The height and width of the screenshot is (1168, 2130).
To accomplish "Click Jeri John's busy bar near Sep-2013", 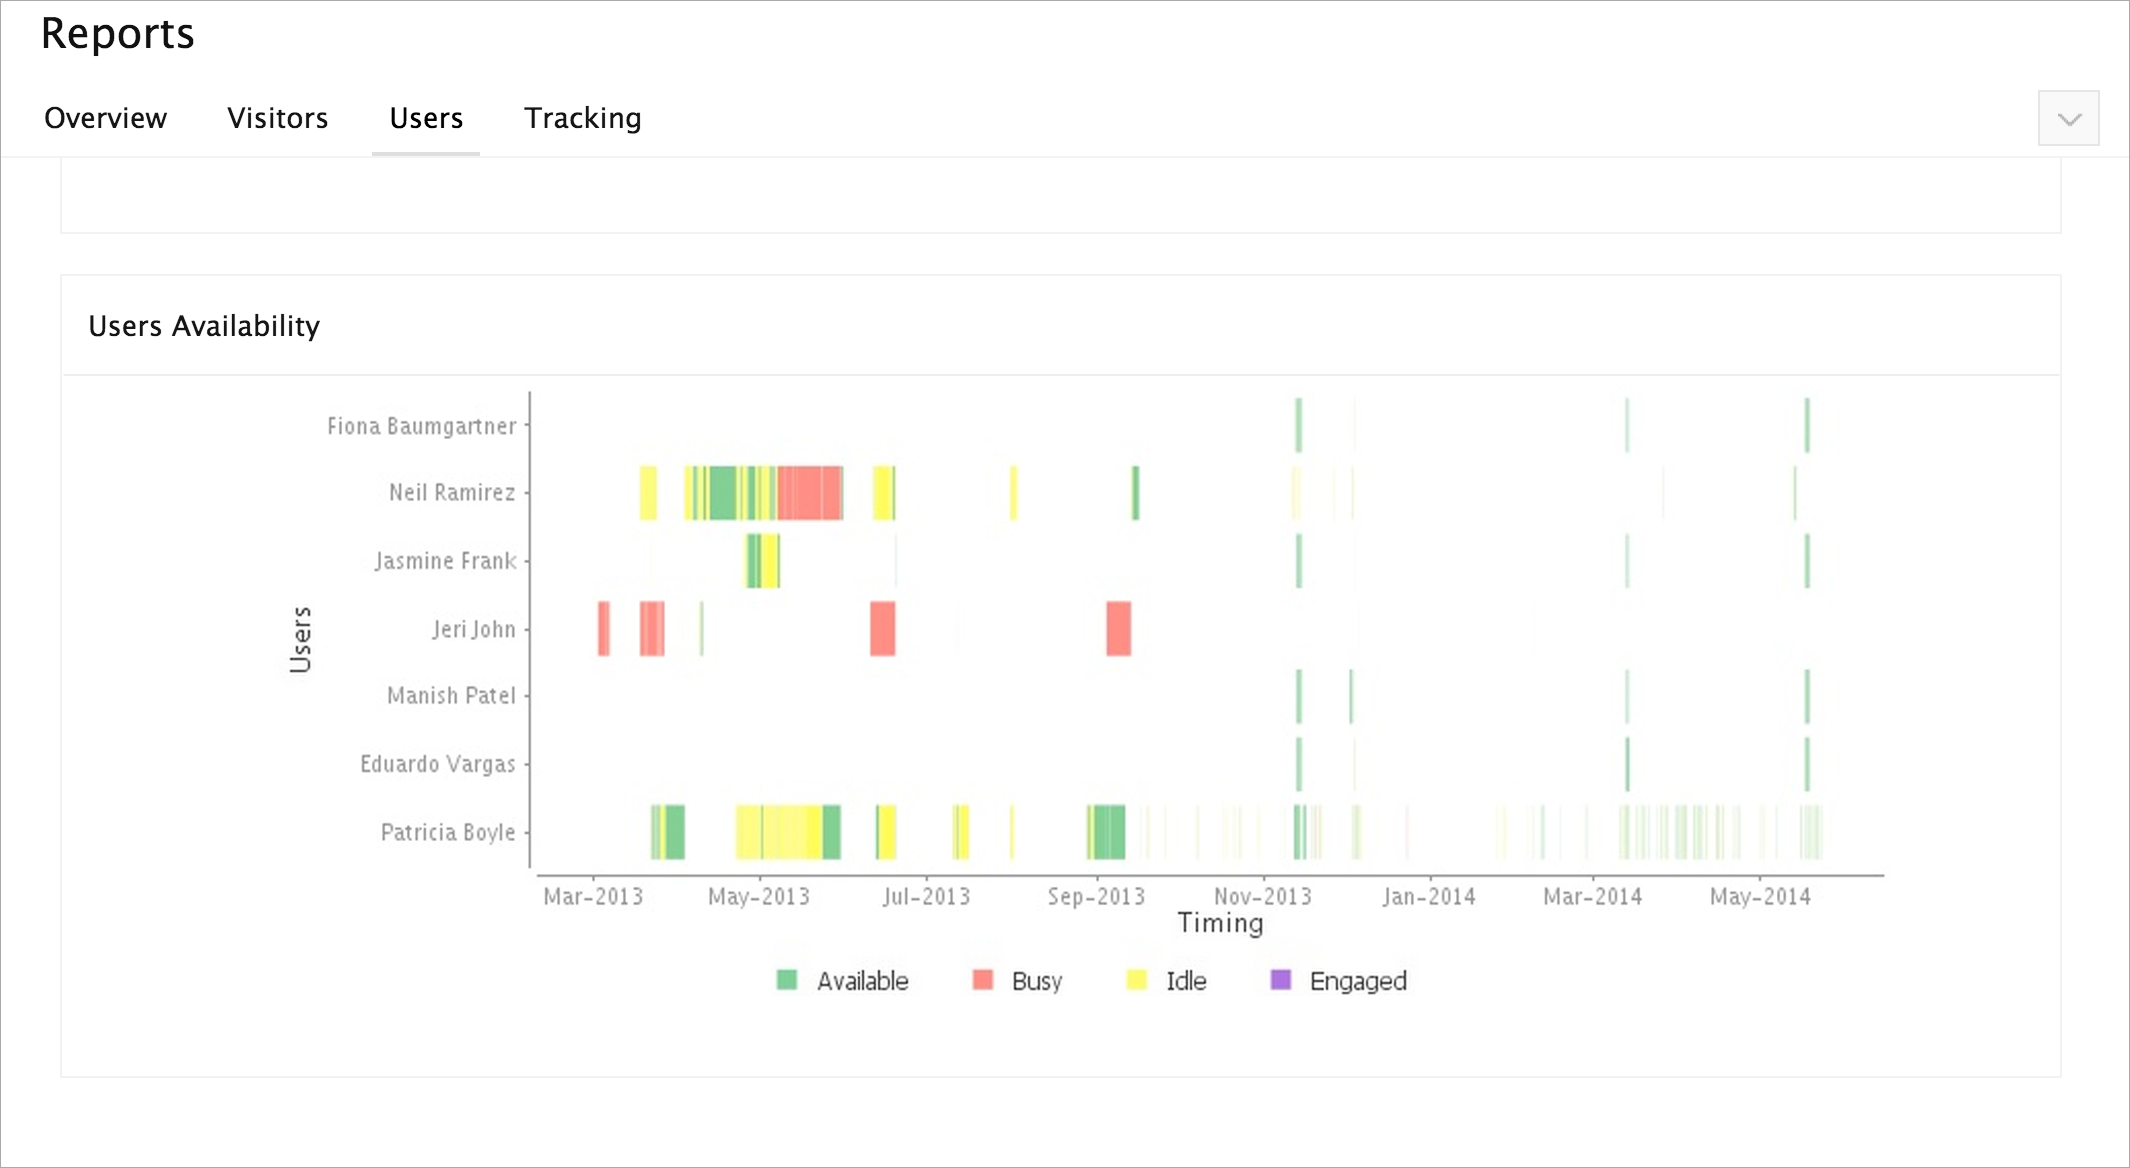I will pos(1118,629).
